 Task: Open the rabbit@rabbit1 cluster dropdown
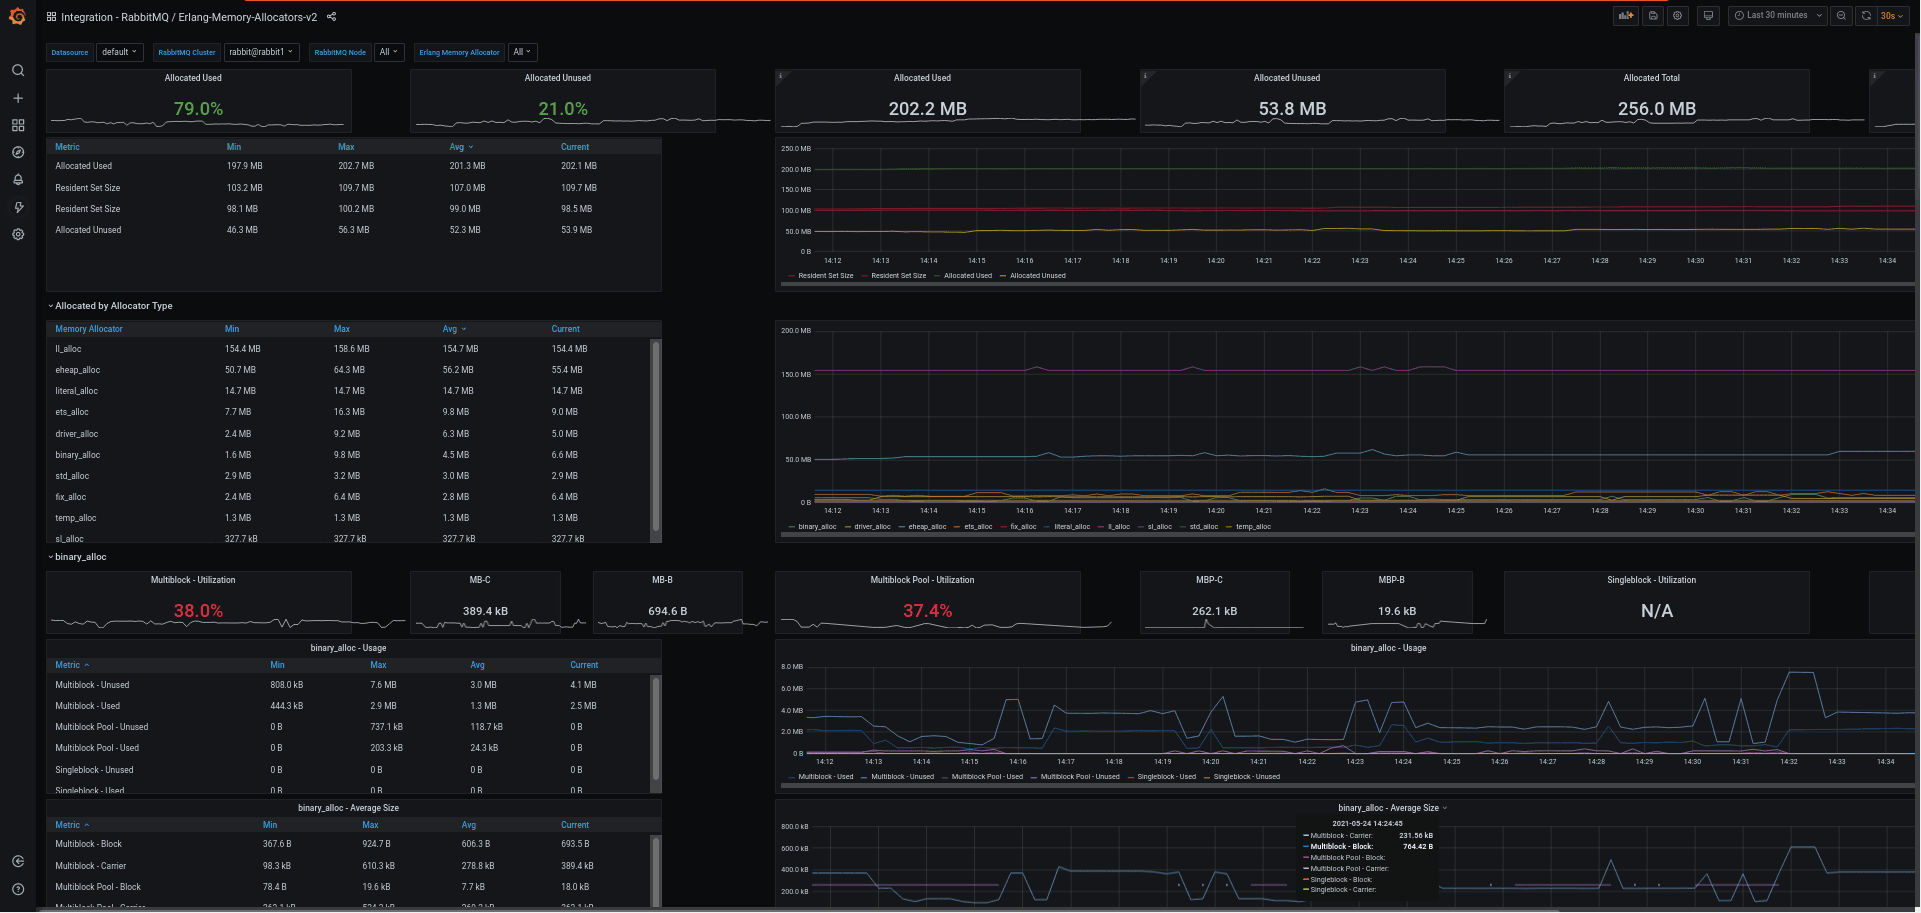click(261, 52)
